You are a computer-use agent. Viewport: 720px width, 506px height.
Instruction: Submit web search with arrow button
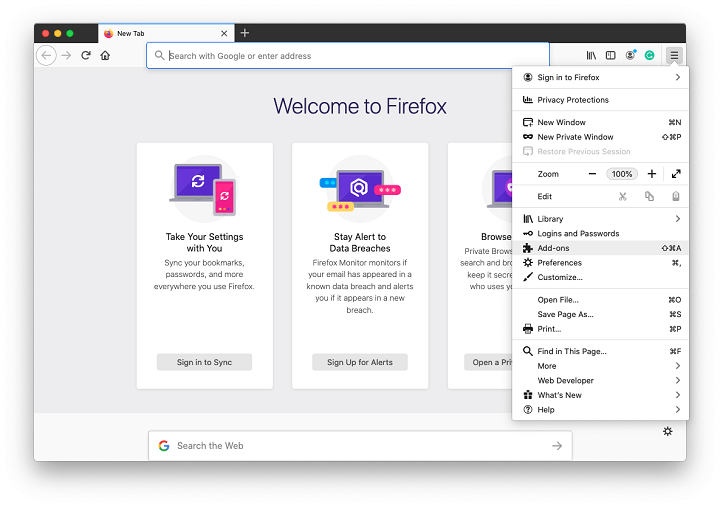[557, 446]
